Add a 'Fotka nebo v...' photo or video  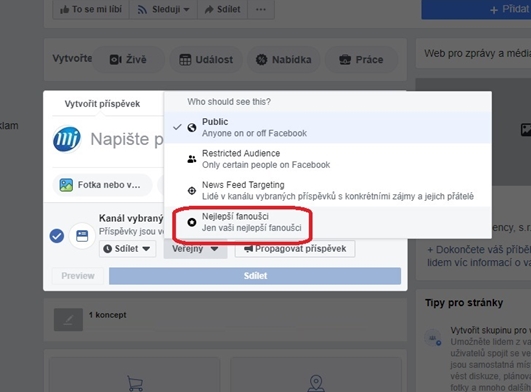pos(102,185)
